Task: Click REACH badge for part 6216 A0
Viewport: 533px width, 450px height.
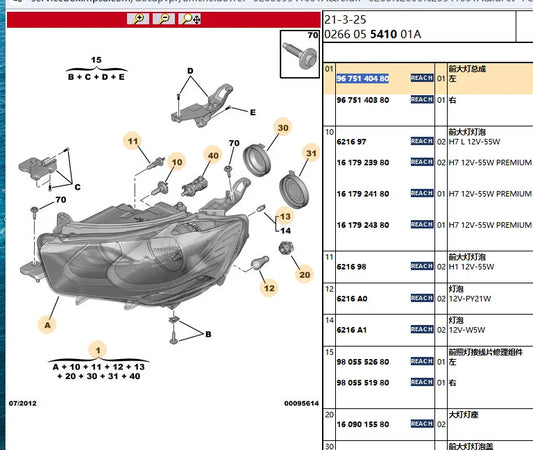Action: (x=422, y=298)
